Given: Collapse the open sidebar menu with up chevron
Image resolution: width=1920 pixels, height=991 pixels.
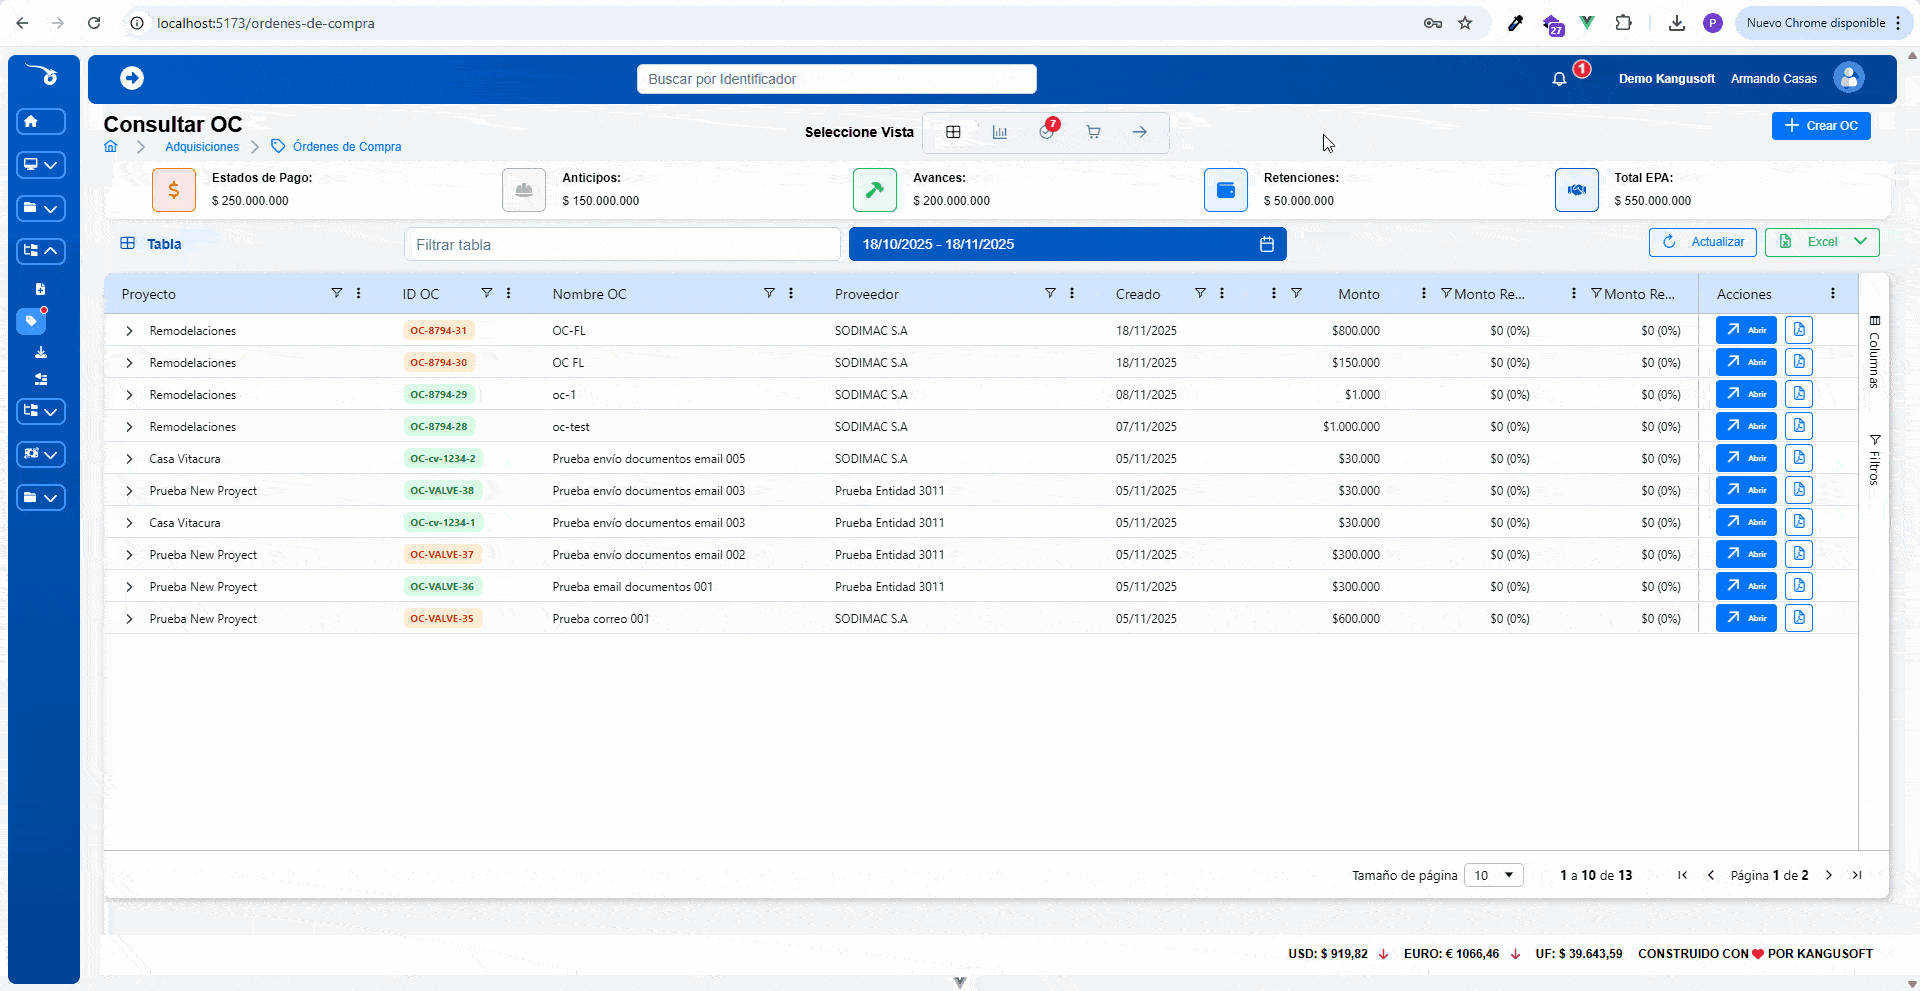Looking at the screenshot, I should click(x=41, y=251).
